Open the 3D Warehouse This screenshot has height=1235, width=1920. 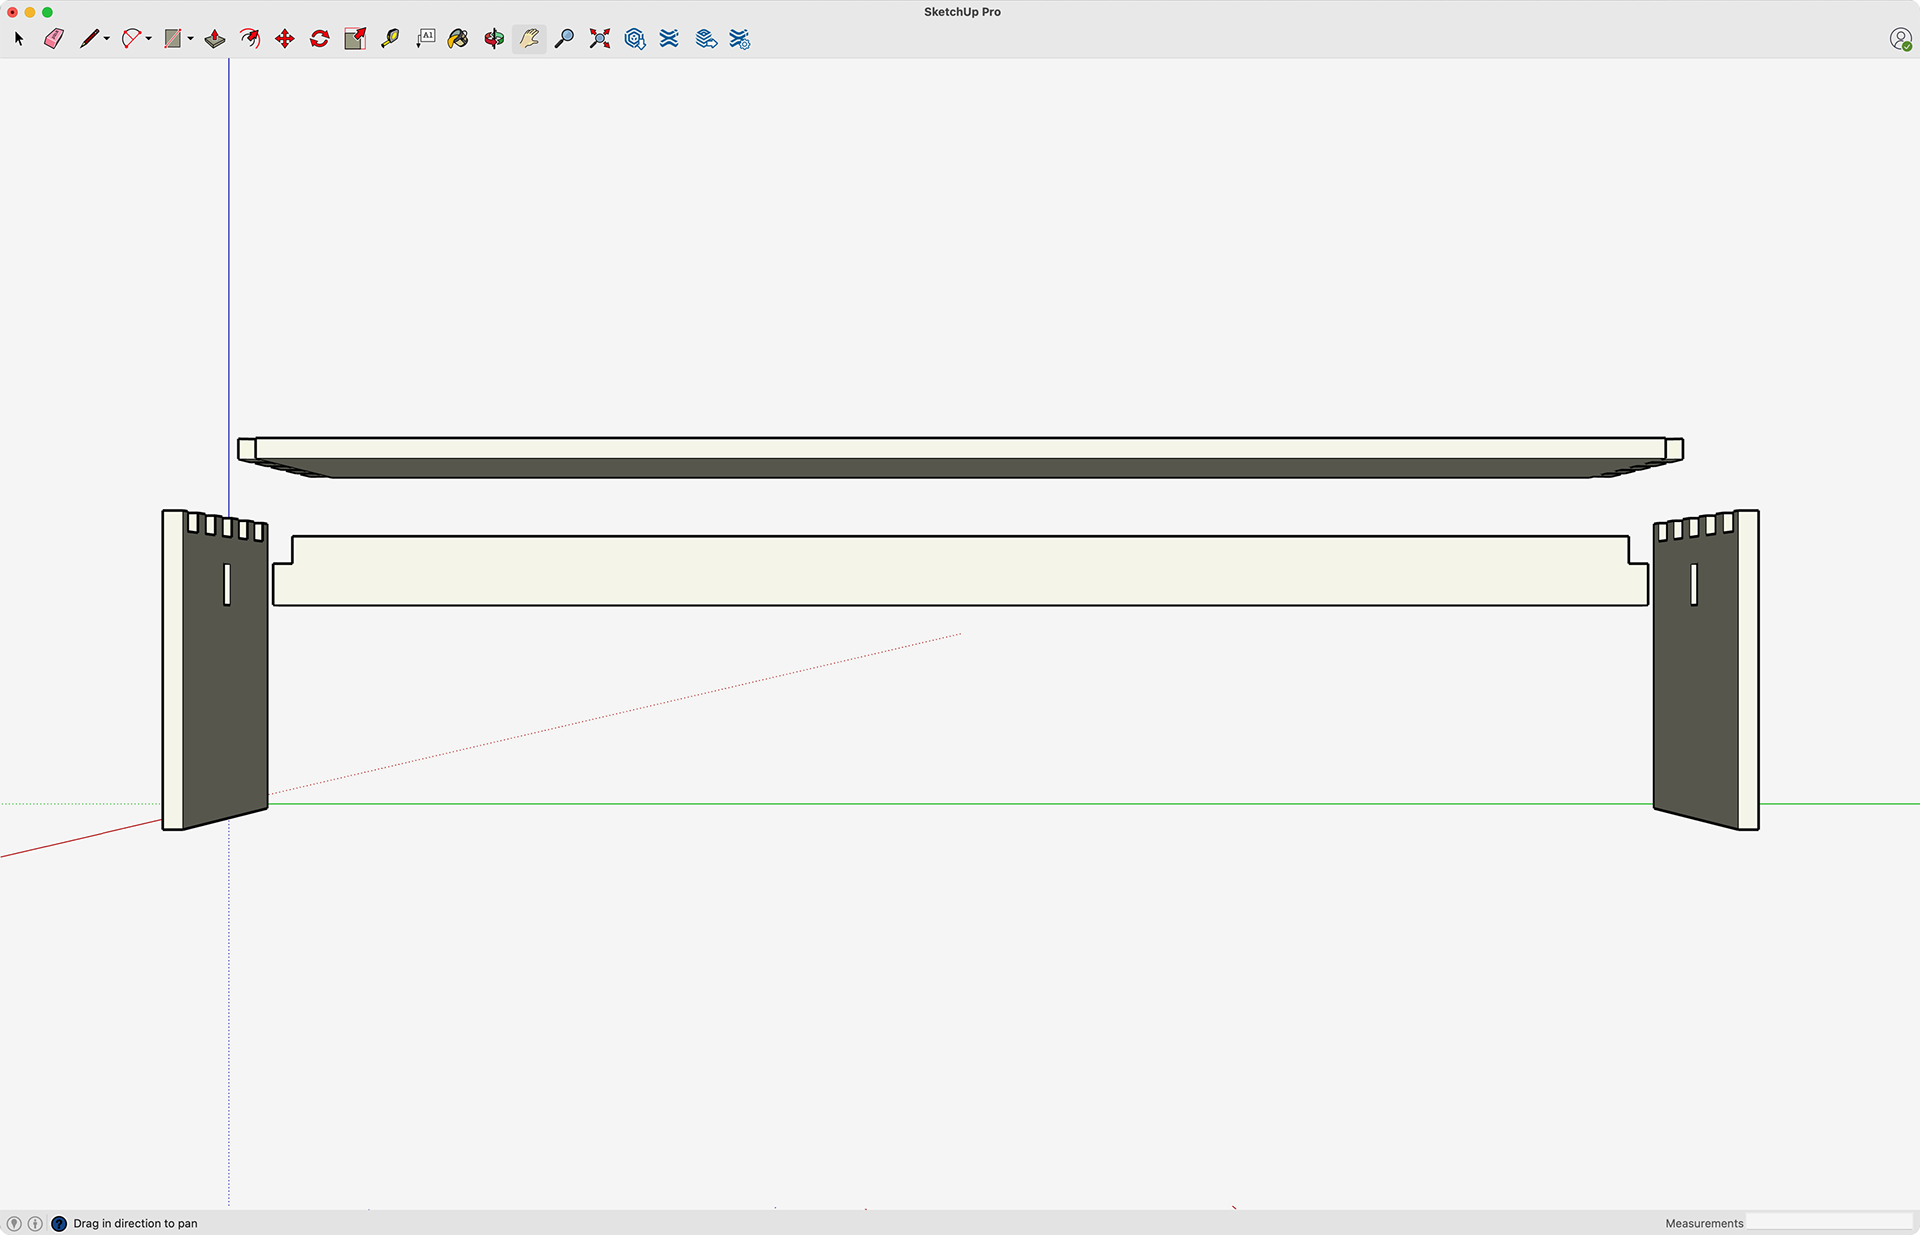pyautogui.click(x=635, y=39)
